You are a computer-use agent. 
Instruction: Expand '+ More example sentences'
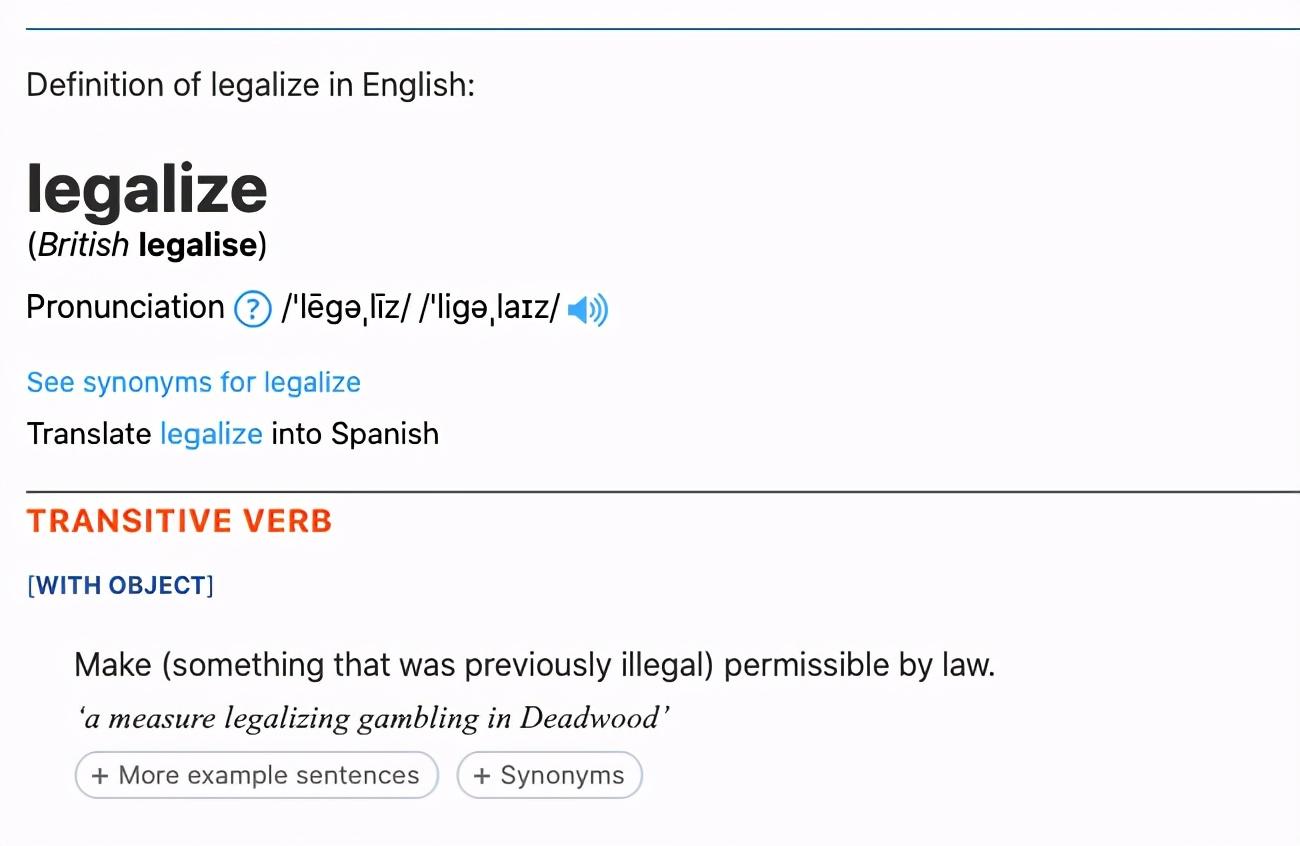click(x=257, y=775)
